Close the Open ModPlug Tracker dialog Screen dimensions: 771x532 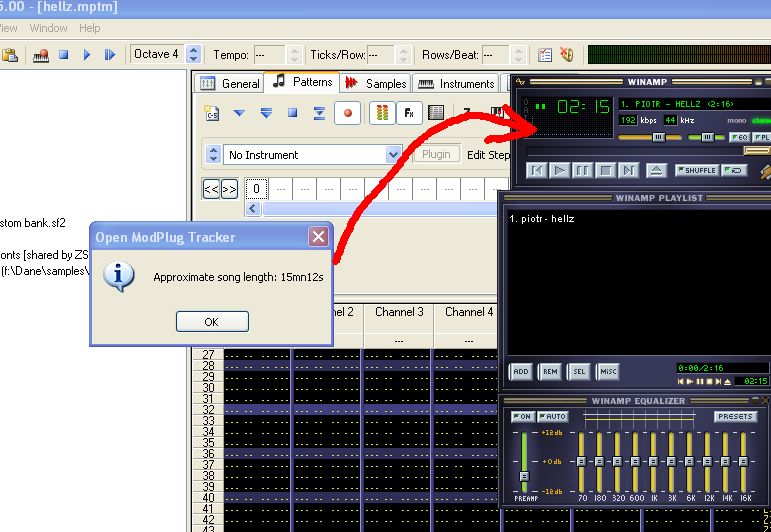318,237
